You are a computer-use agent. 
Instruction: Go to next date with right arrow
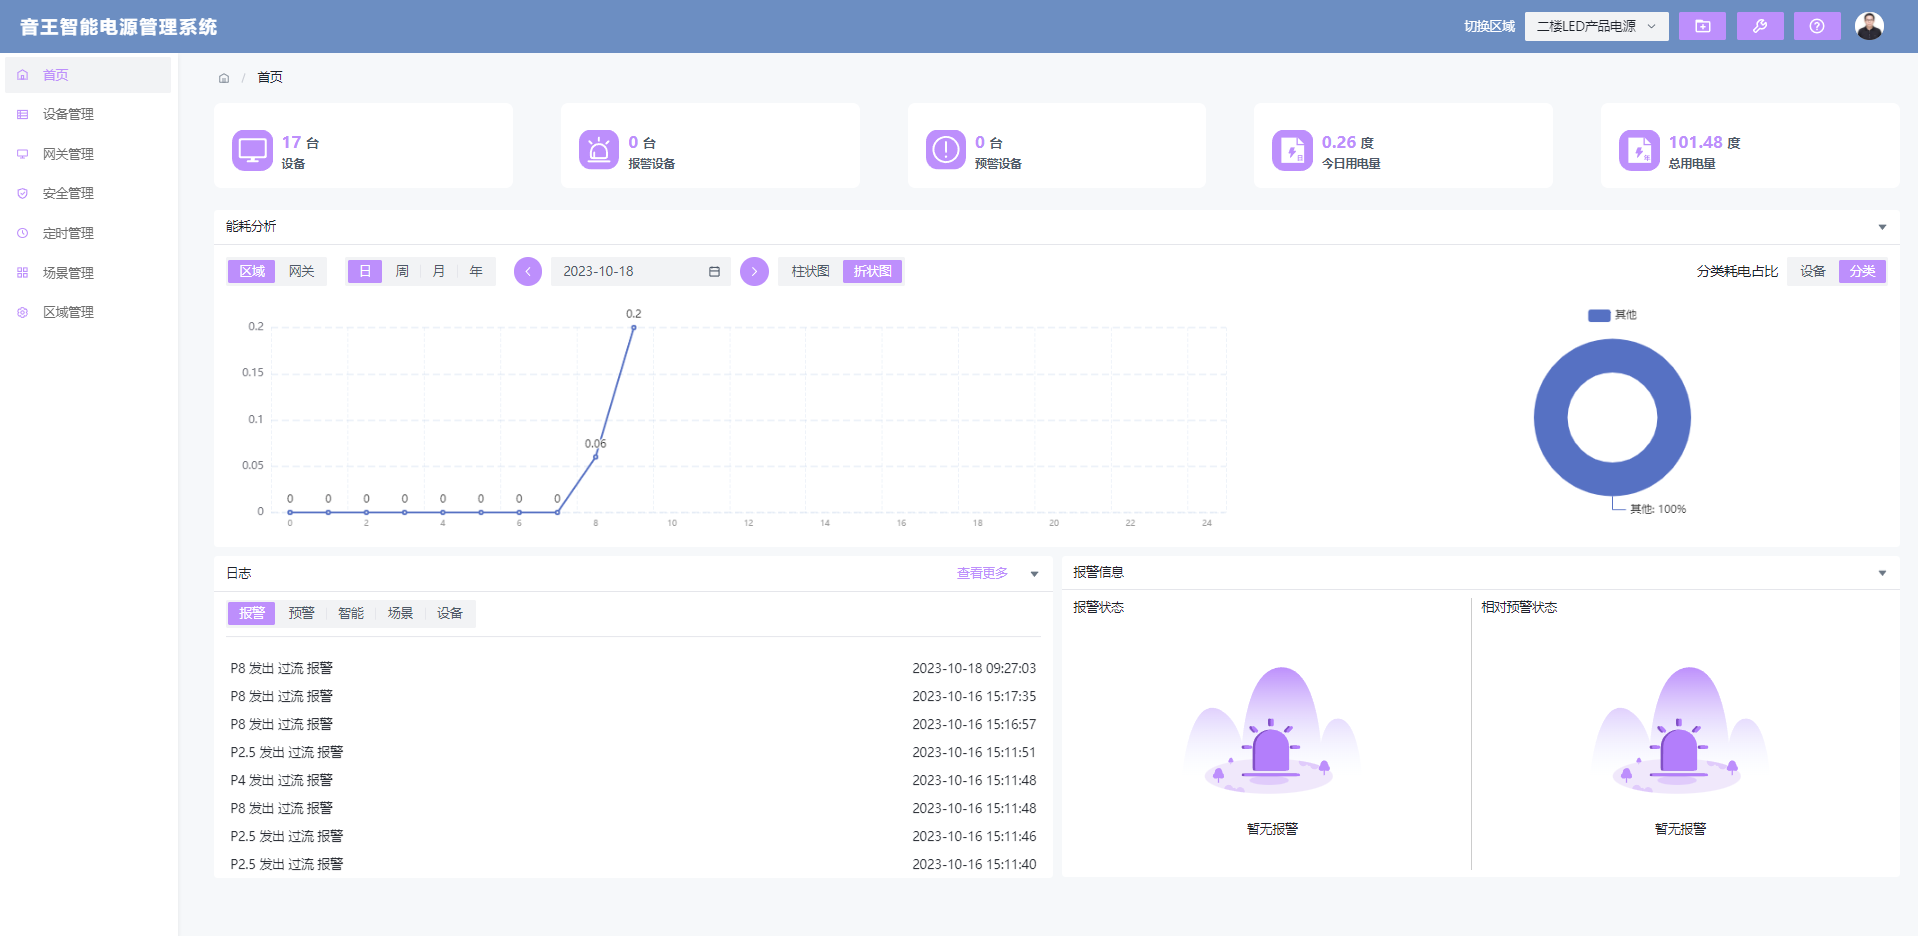point(754,272)
